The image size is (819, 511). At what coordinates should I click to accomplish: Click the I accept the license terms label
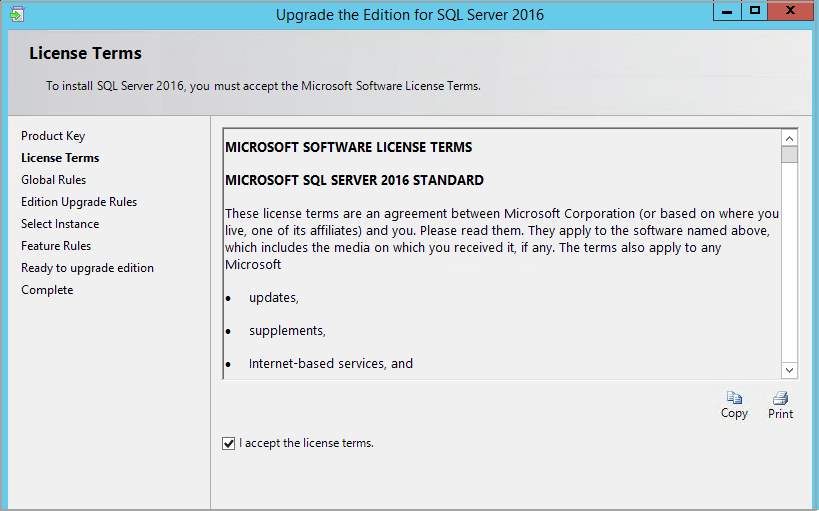pyautogui.click(x=306, y=443)
